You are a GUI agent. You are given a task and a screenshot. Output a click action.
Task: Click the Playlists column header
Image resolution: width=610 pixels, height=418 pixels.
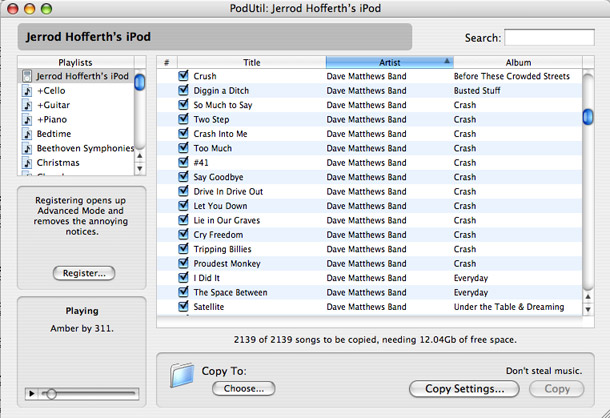point(75,62)
